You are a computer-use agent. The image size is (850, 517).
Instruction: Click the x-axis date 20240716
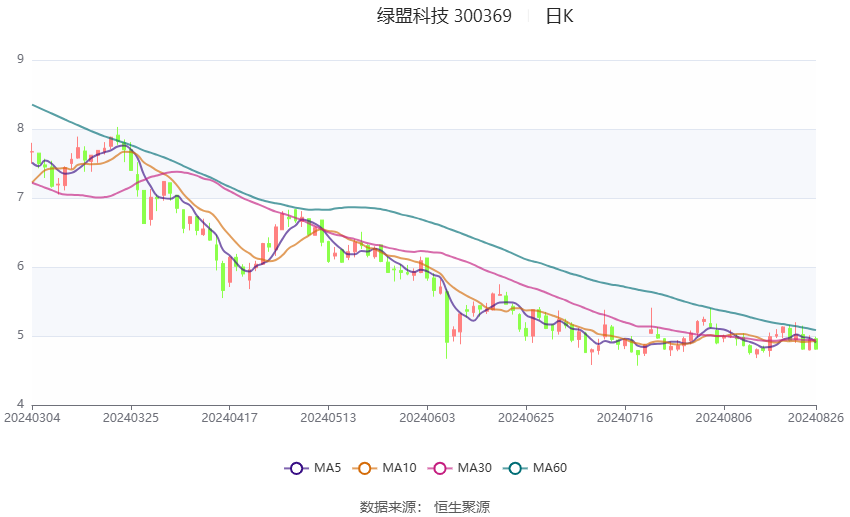625,418
